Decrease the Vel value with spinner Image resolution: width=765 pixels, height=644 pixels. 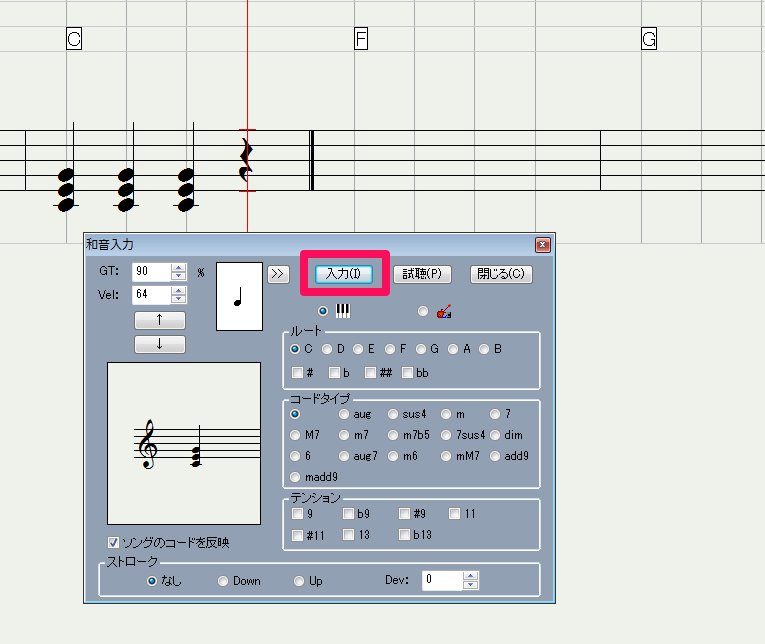178,299
